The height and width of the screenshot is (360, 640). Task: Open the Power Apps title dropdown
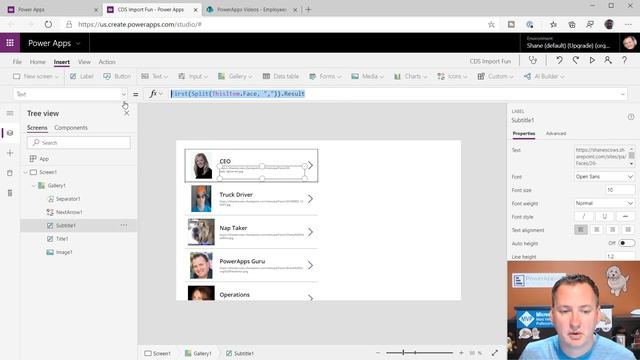point(54,43)
